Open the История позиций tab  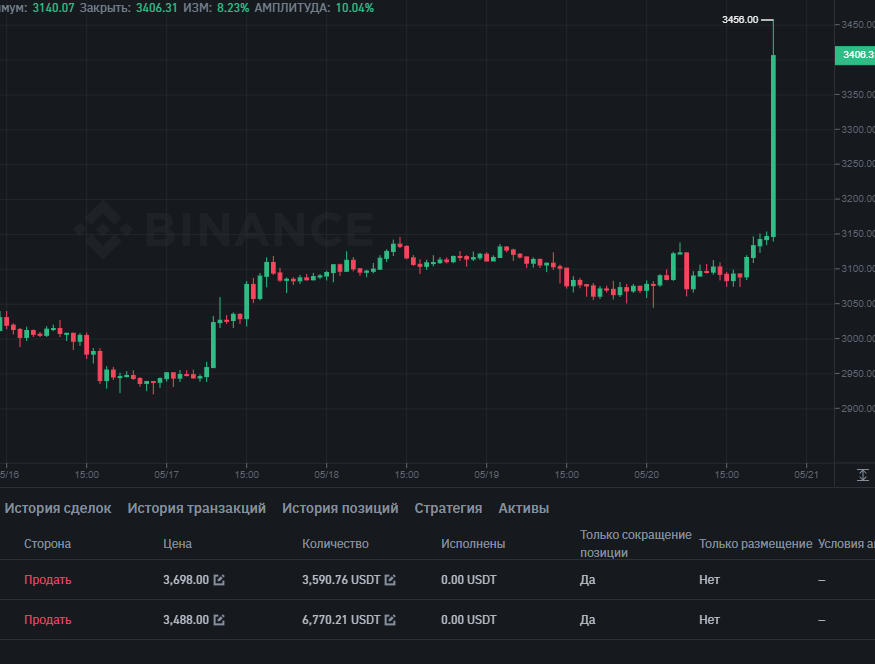click(x=340, y=508)
